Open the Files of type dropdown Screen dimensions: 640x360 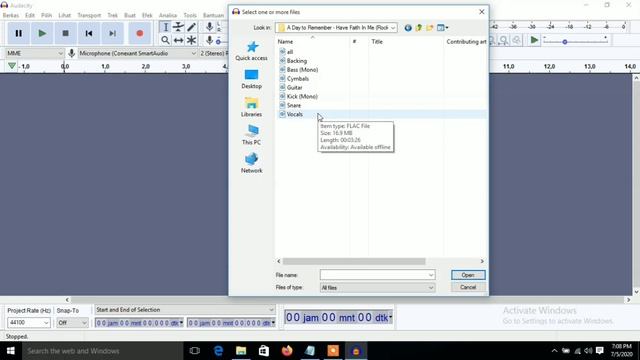click(x=378, y=288)
